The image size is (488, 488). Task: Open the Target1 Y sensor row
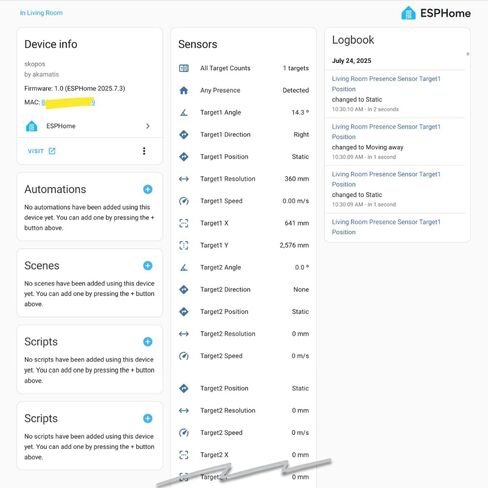[x=244, y=245]
